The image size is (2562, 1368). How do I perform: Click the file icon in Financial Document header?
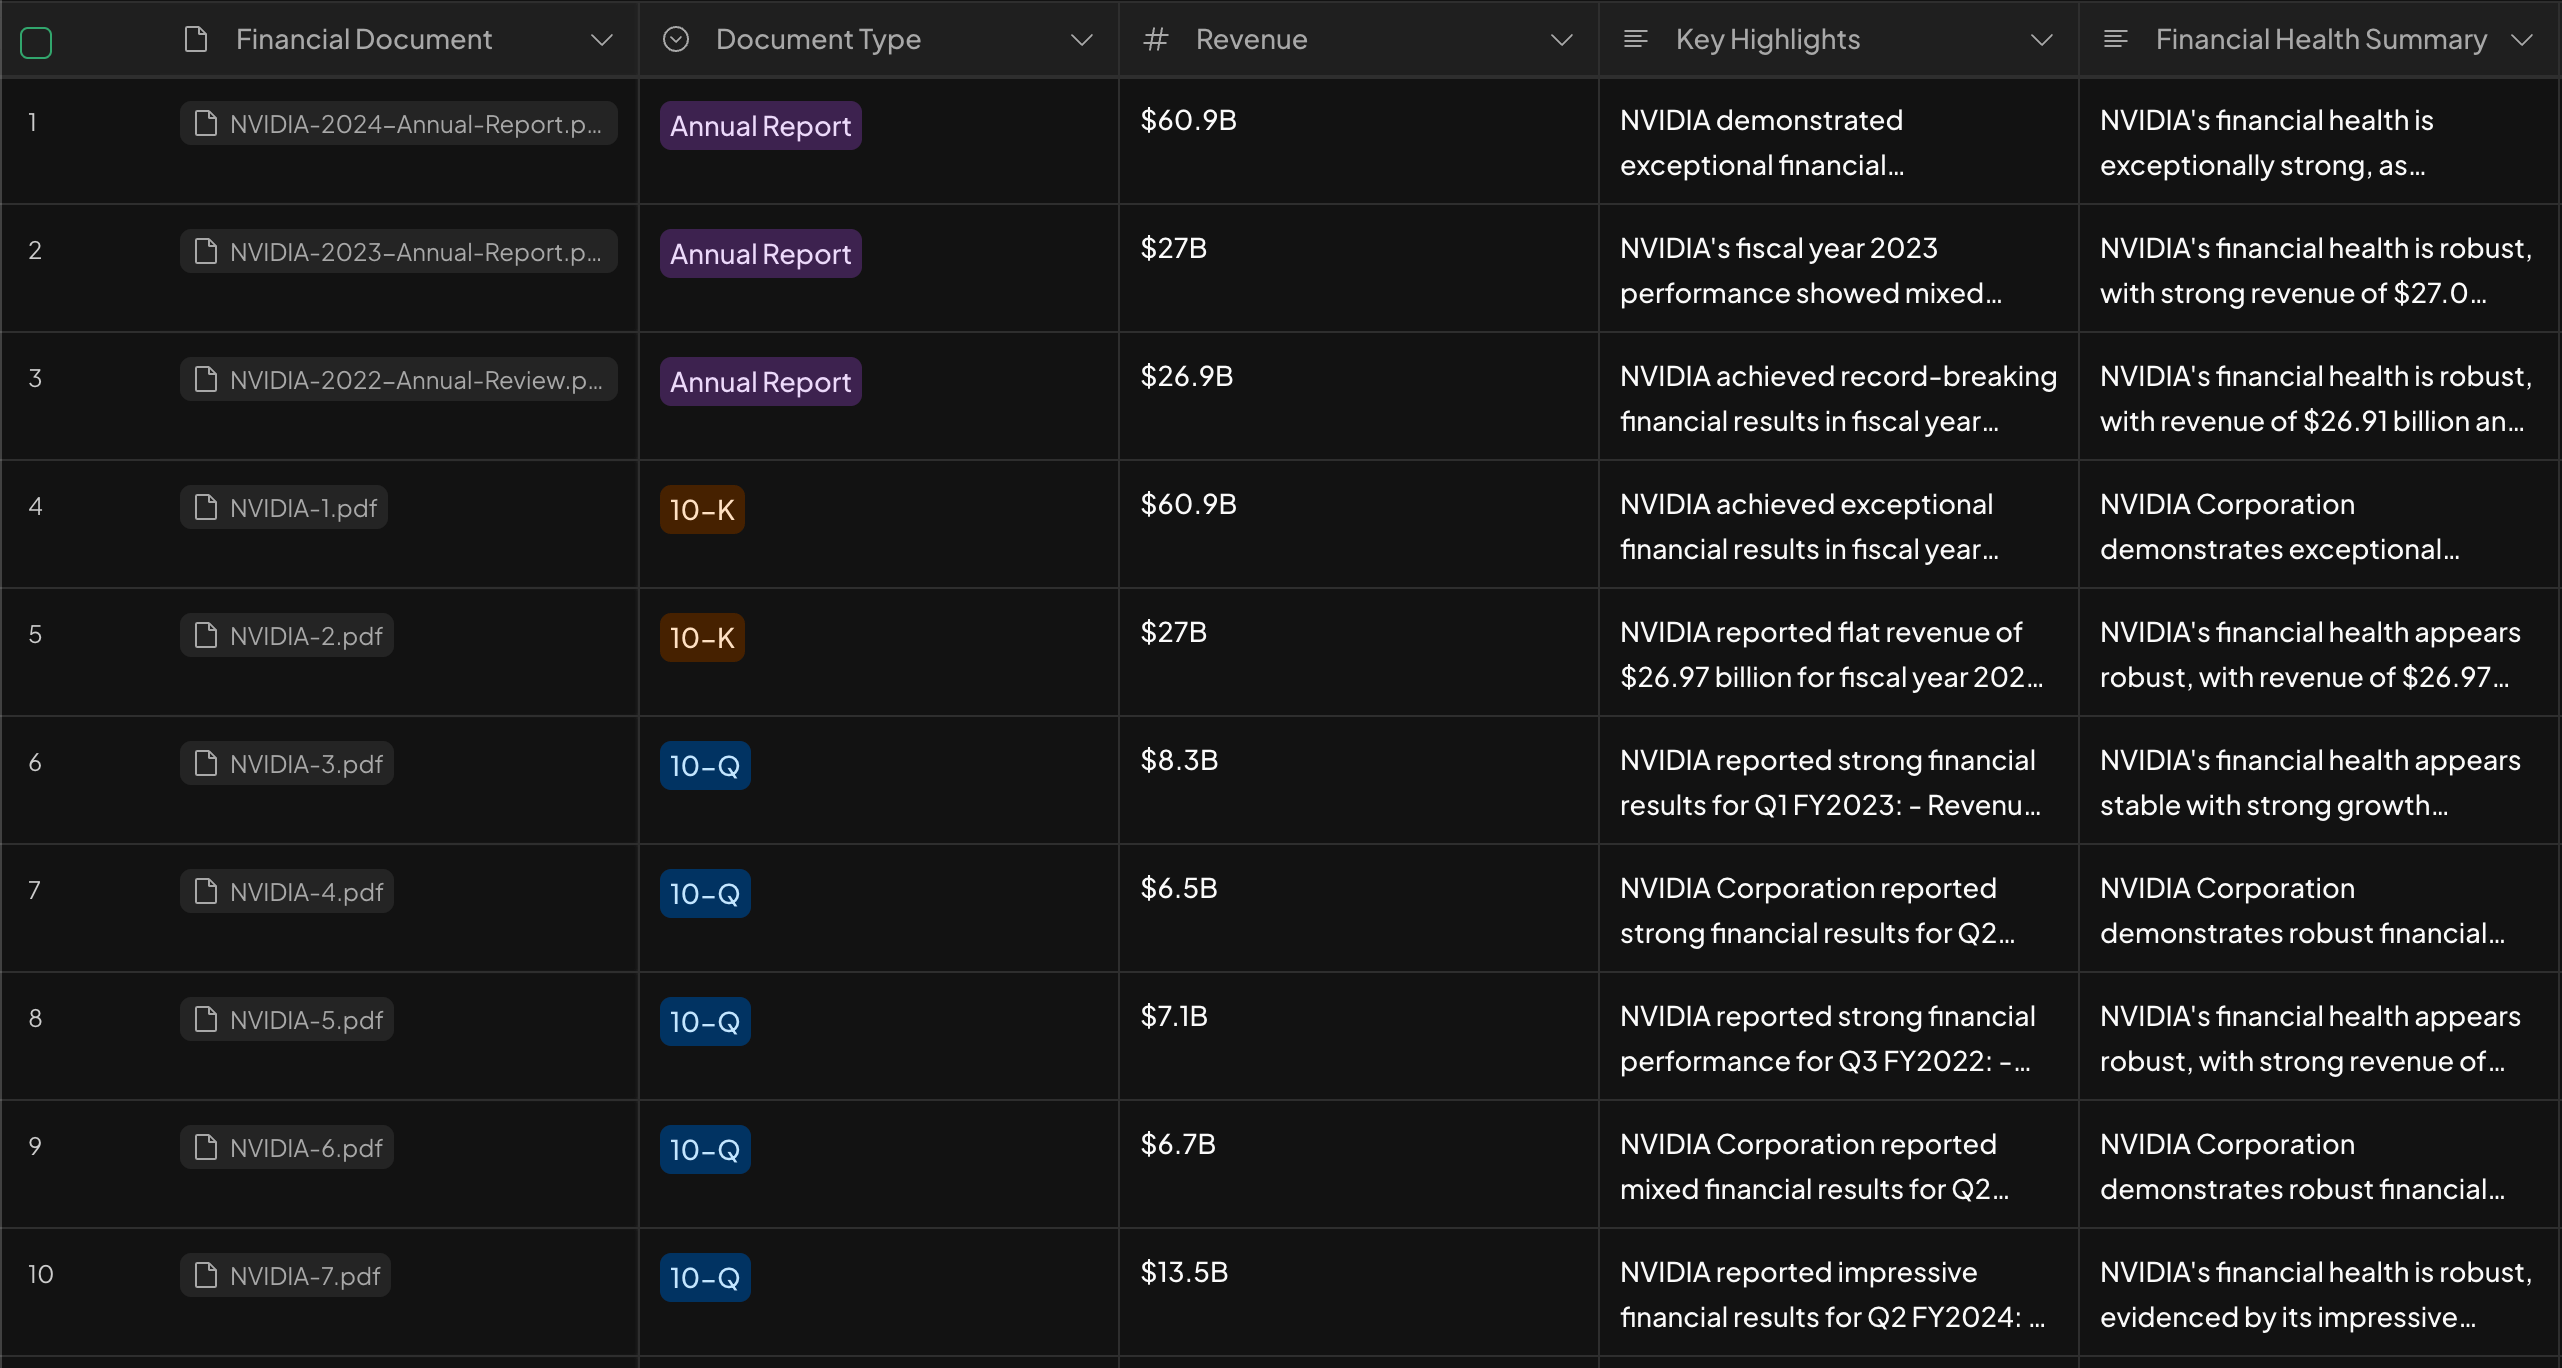[x=196, y=40]
